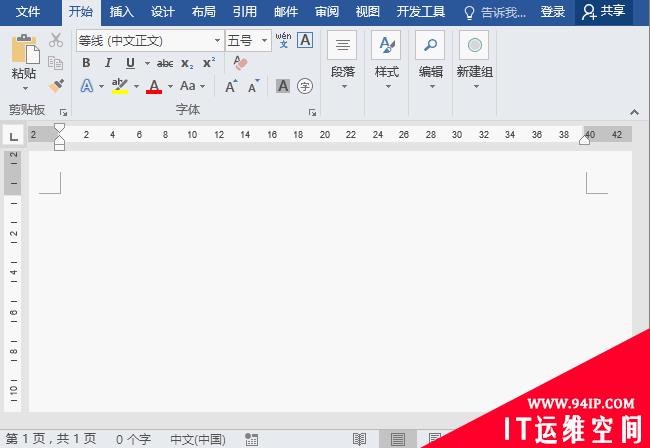Click the Cut scissors icon

coord(56,40)
